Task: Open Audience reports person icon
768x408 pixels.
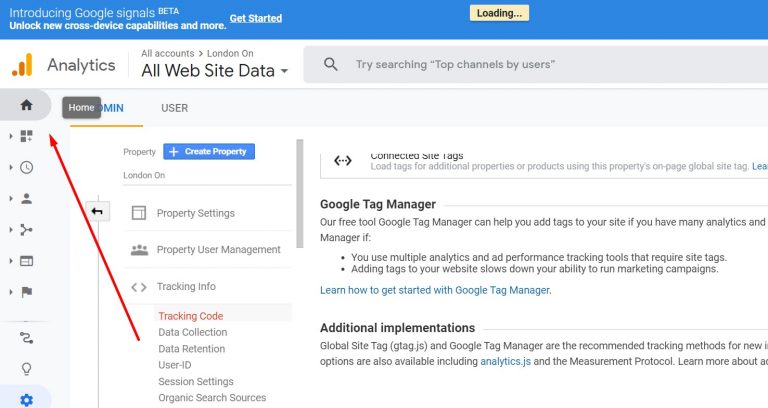Action: (26, 198)
